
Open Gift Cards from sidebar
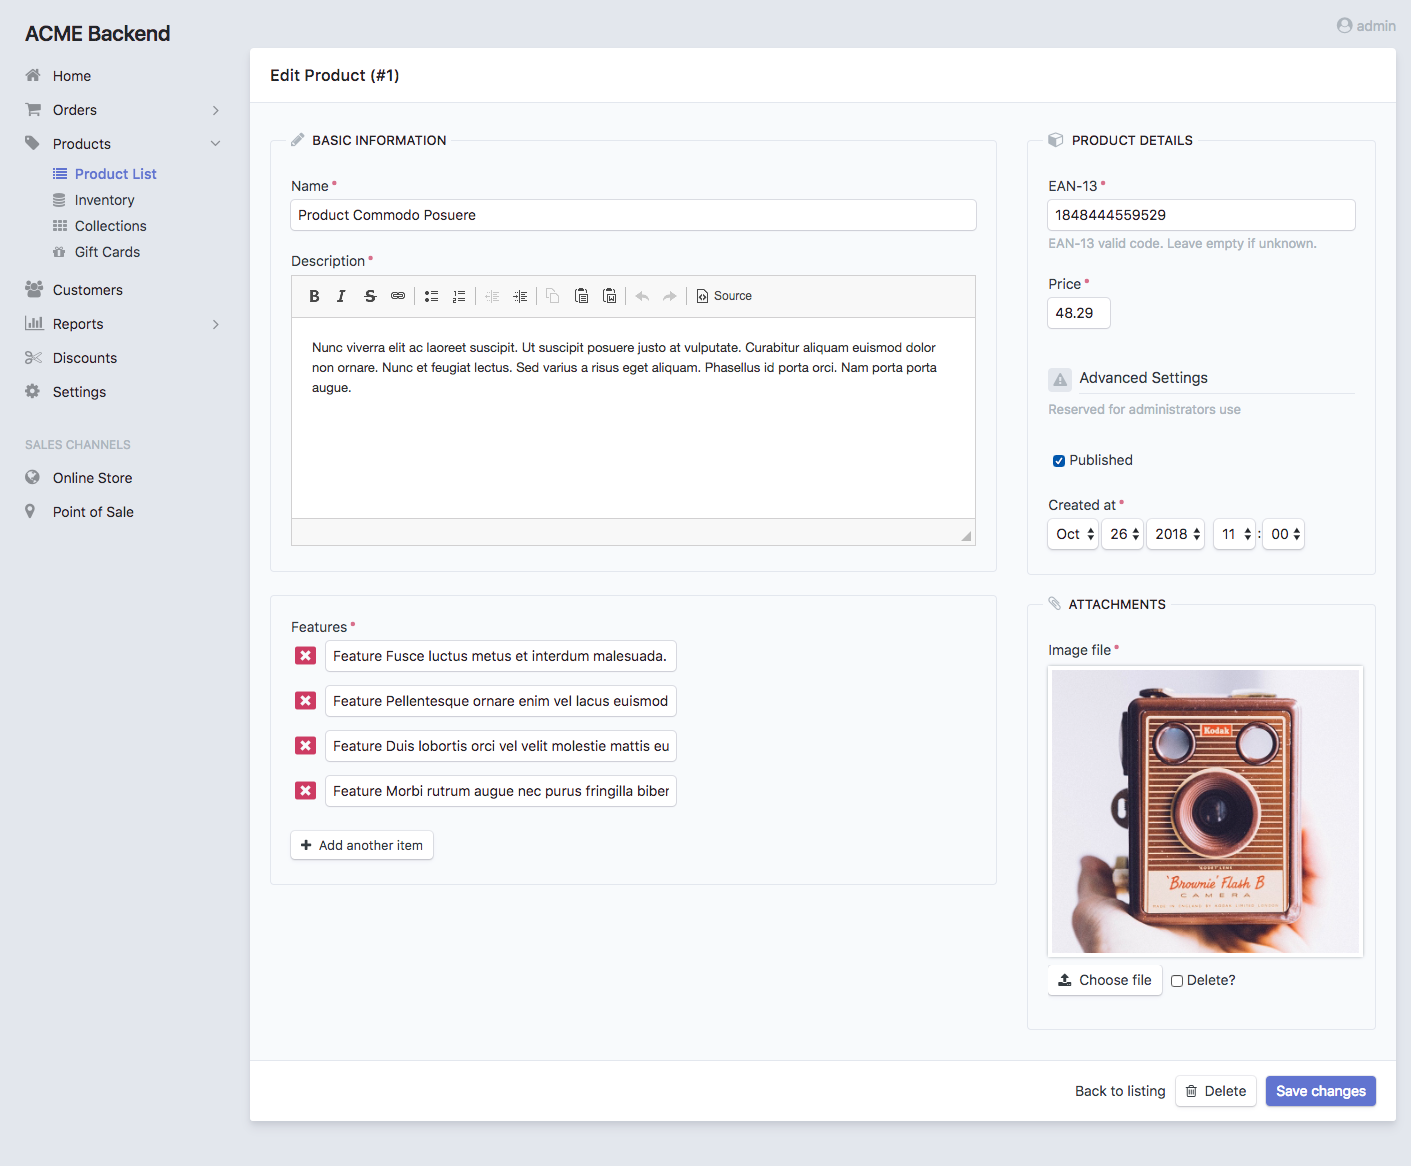click(x=107, y=252)
